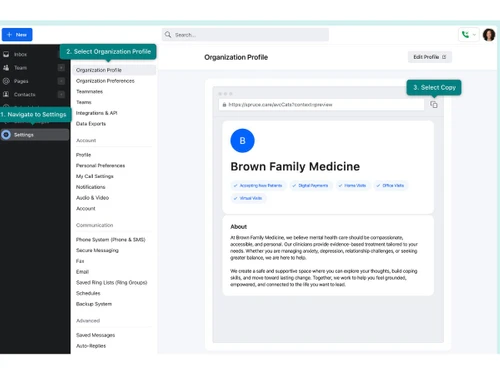Image resolution: width=500 pixels, height=375 pixels.
Task: Select Organization Profile in settings list
Action: click(114, 70)
